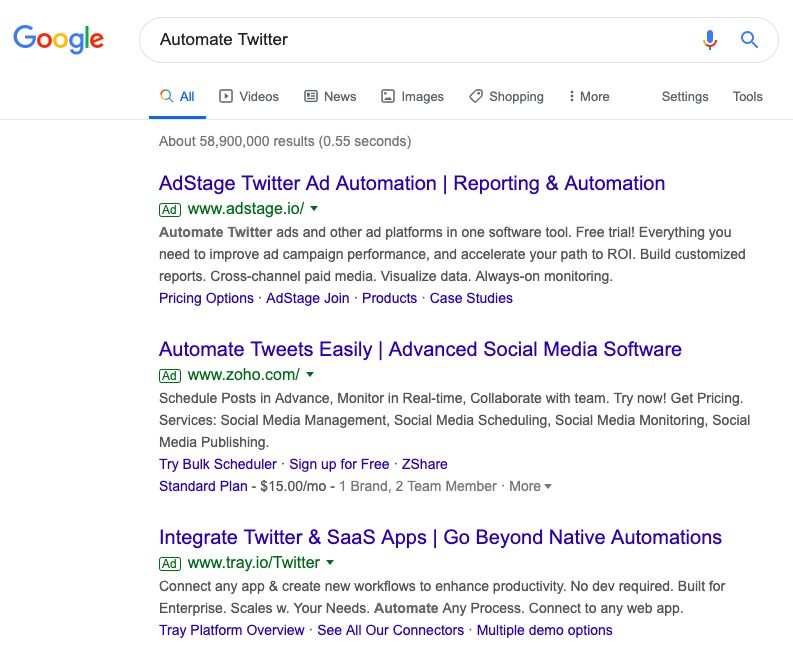Click the Google logo
Viewport: 793px width, 654px height.
point(58,39)
